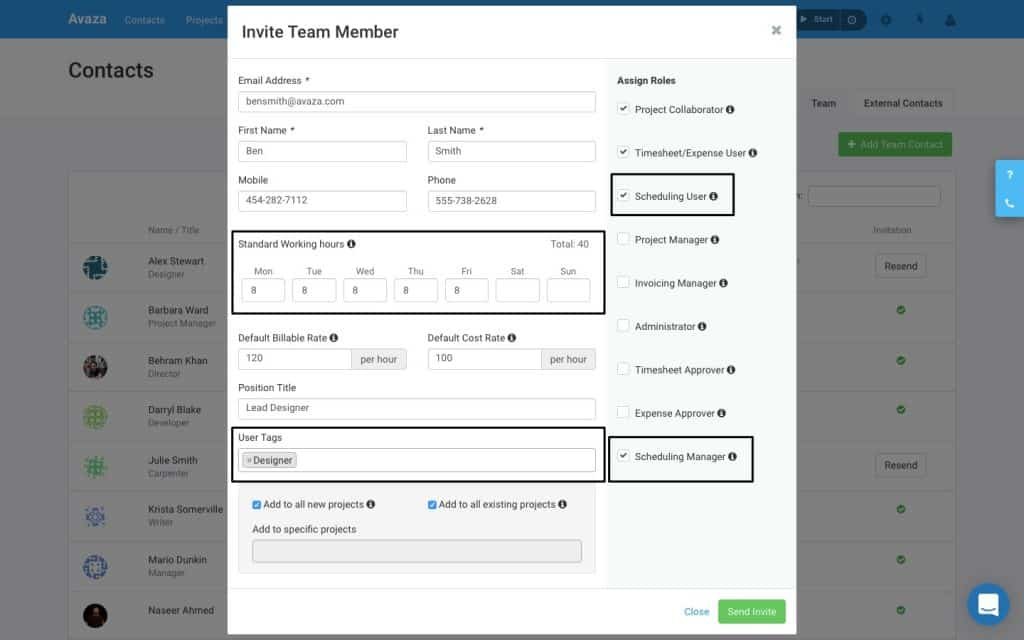Tick the Timesheet Approver checkbox

[x=623, y=369]
